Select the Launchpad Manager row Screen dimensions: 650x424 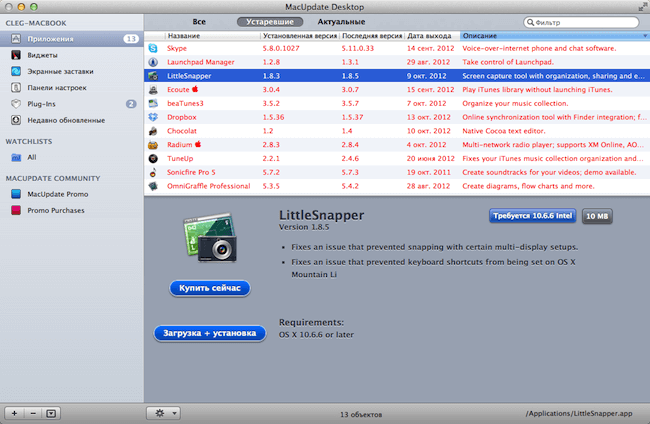pyautogui.click(x=397, y=62)
